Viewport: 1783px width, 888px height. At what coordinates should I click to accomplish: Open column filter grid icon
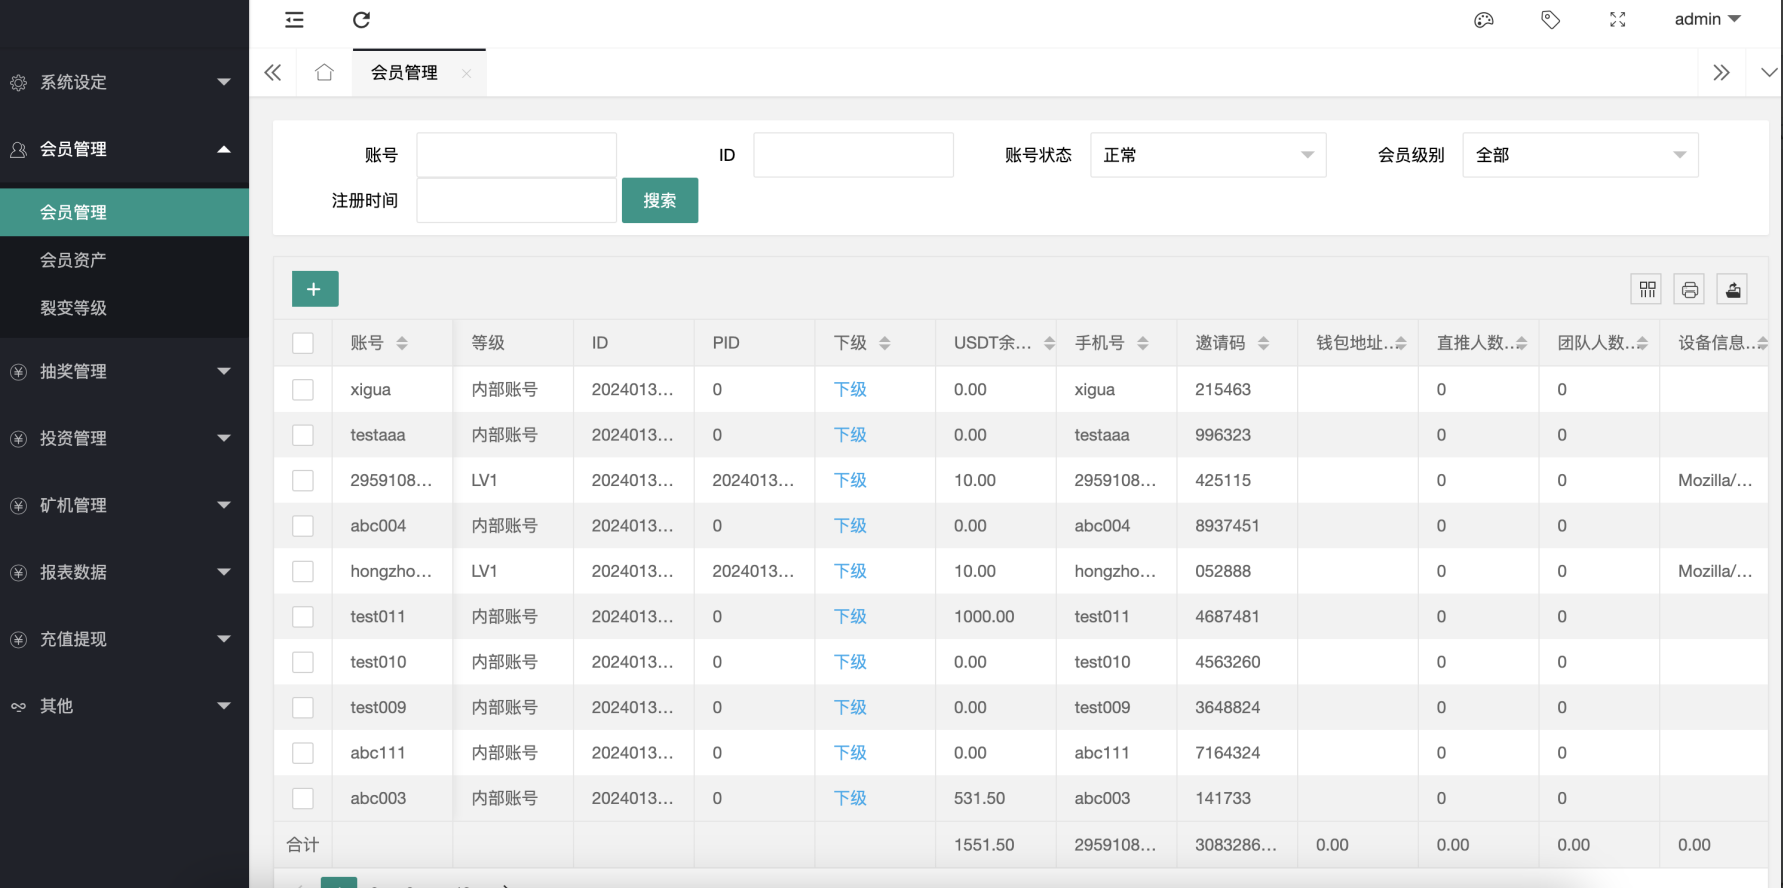click(x=1647, y=290)
